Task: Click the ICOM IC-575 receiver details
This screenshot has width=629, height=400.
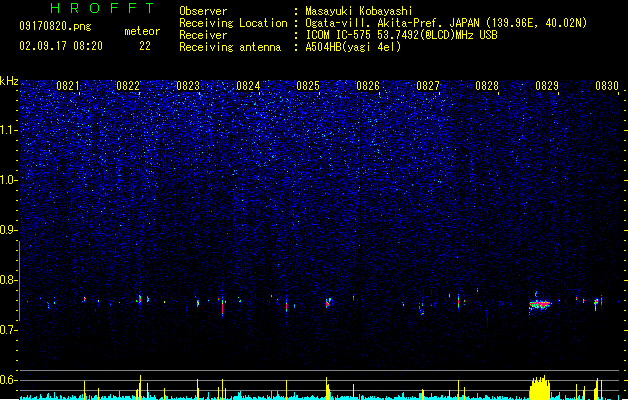Action: pyautogui.click(x=401, y=35)
